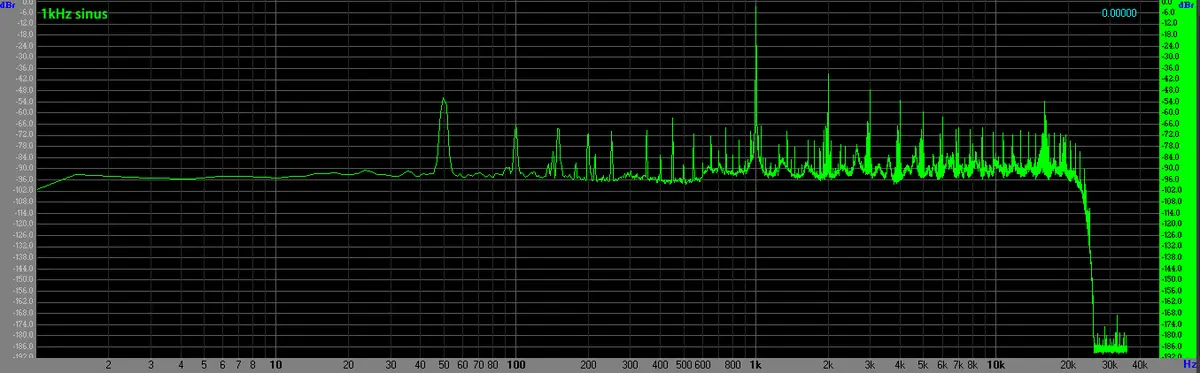Click the bold 10 frequency axis label
The width and height of the screenshot is (1200, 373).
pos(276,365)
